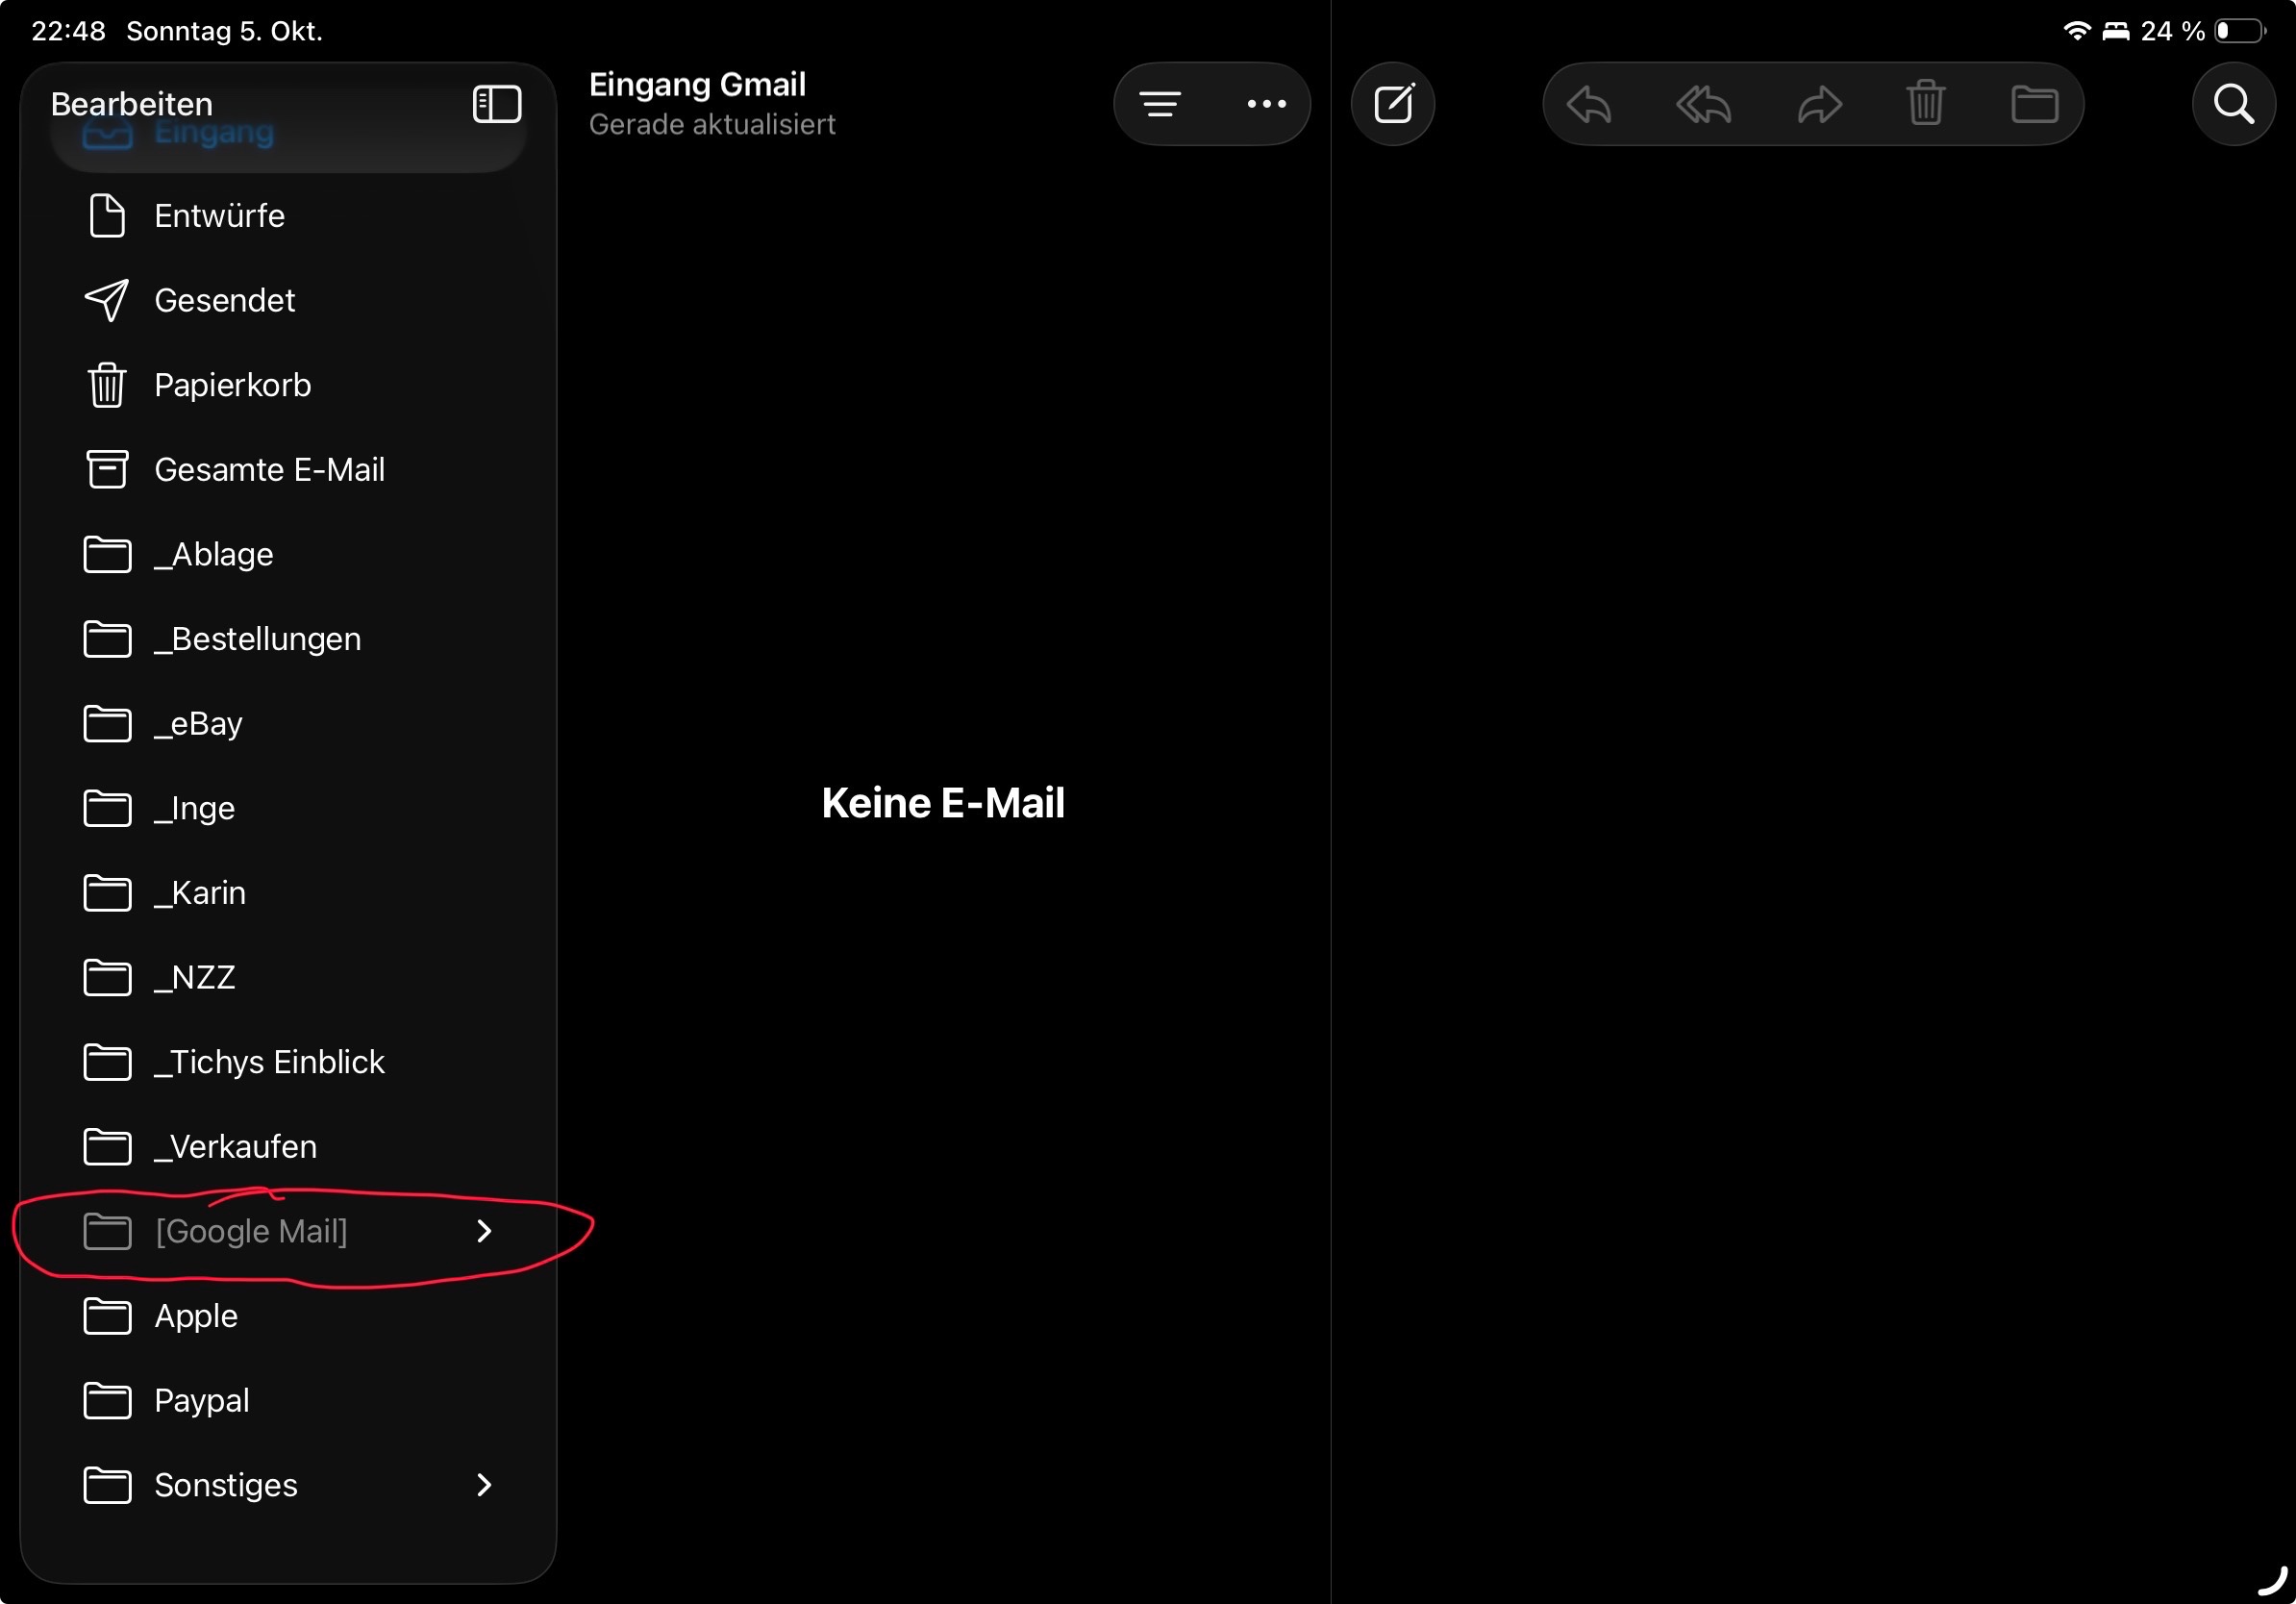Select the Paypal folder
2296x1604 pixels.
pyautogui.click(x=201, y=1400)
